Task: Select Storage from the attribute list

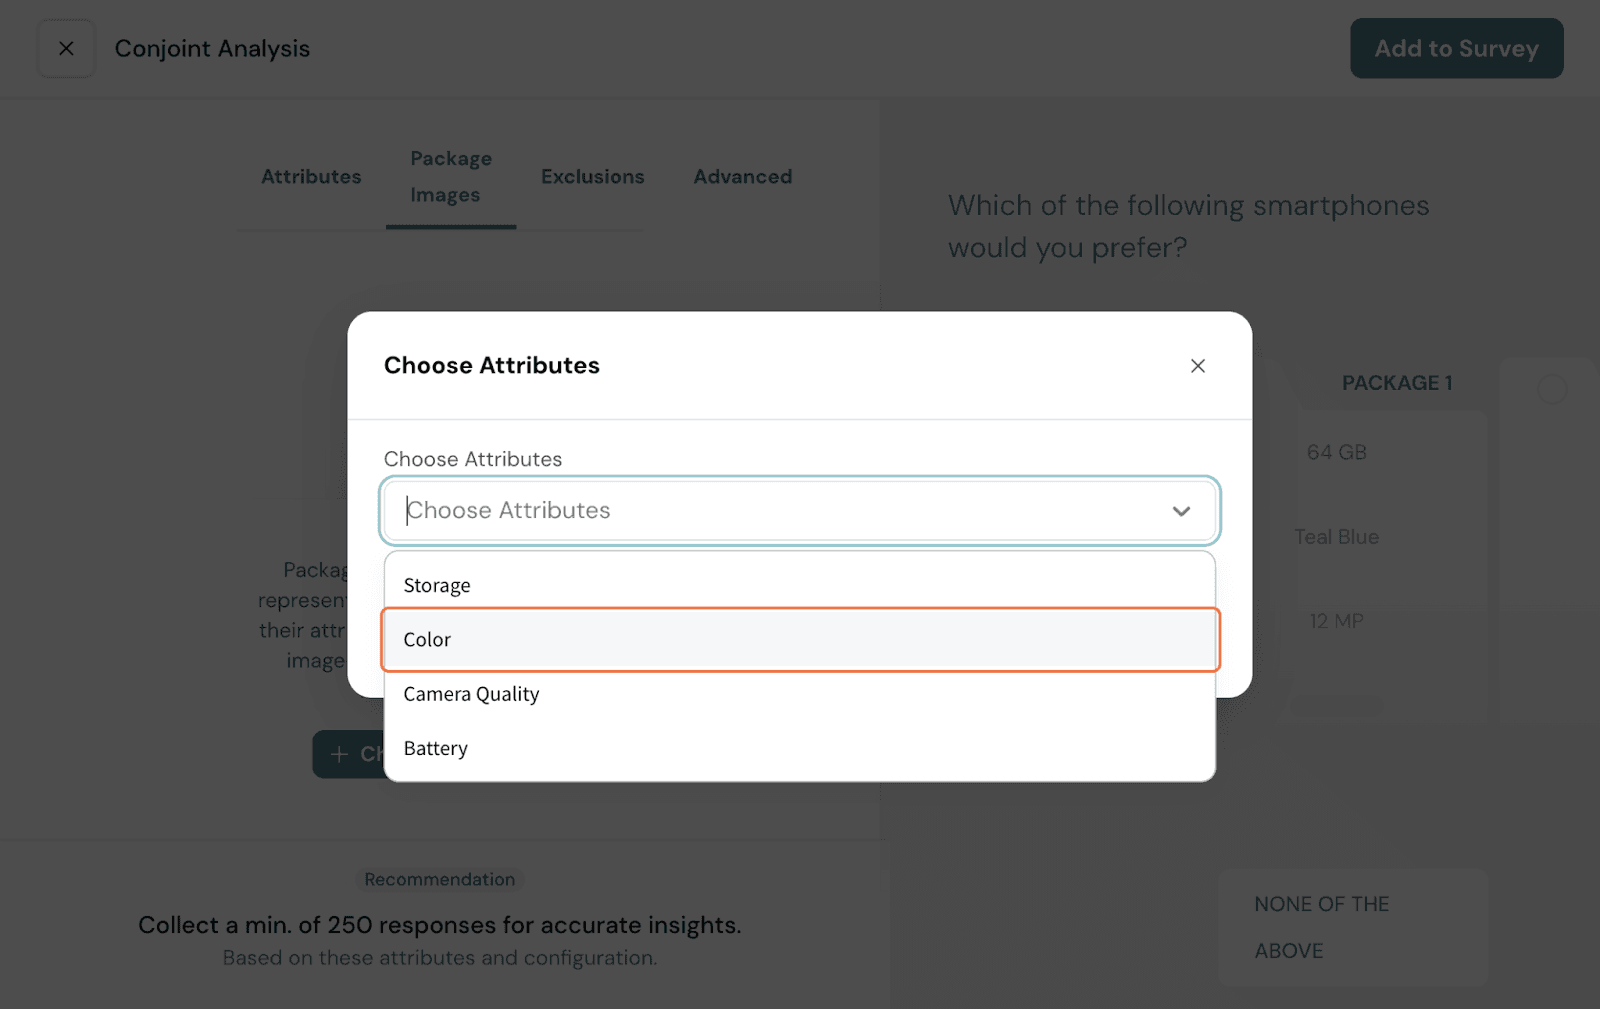Action: coord(437,585)
